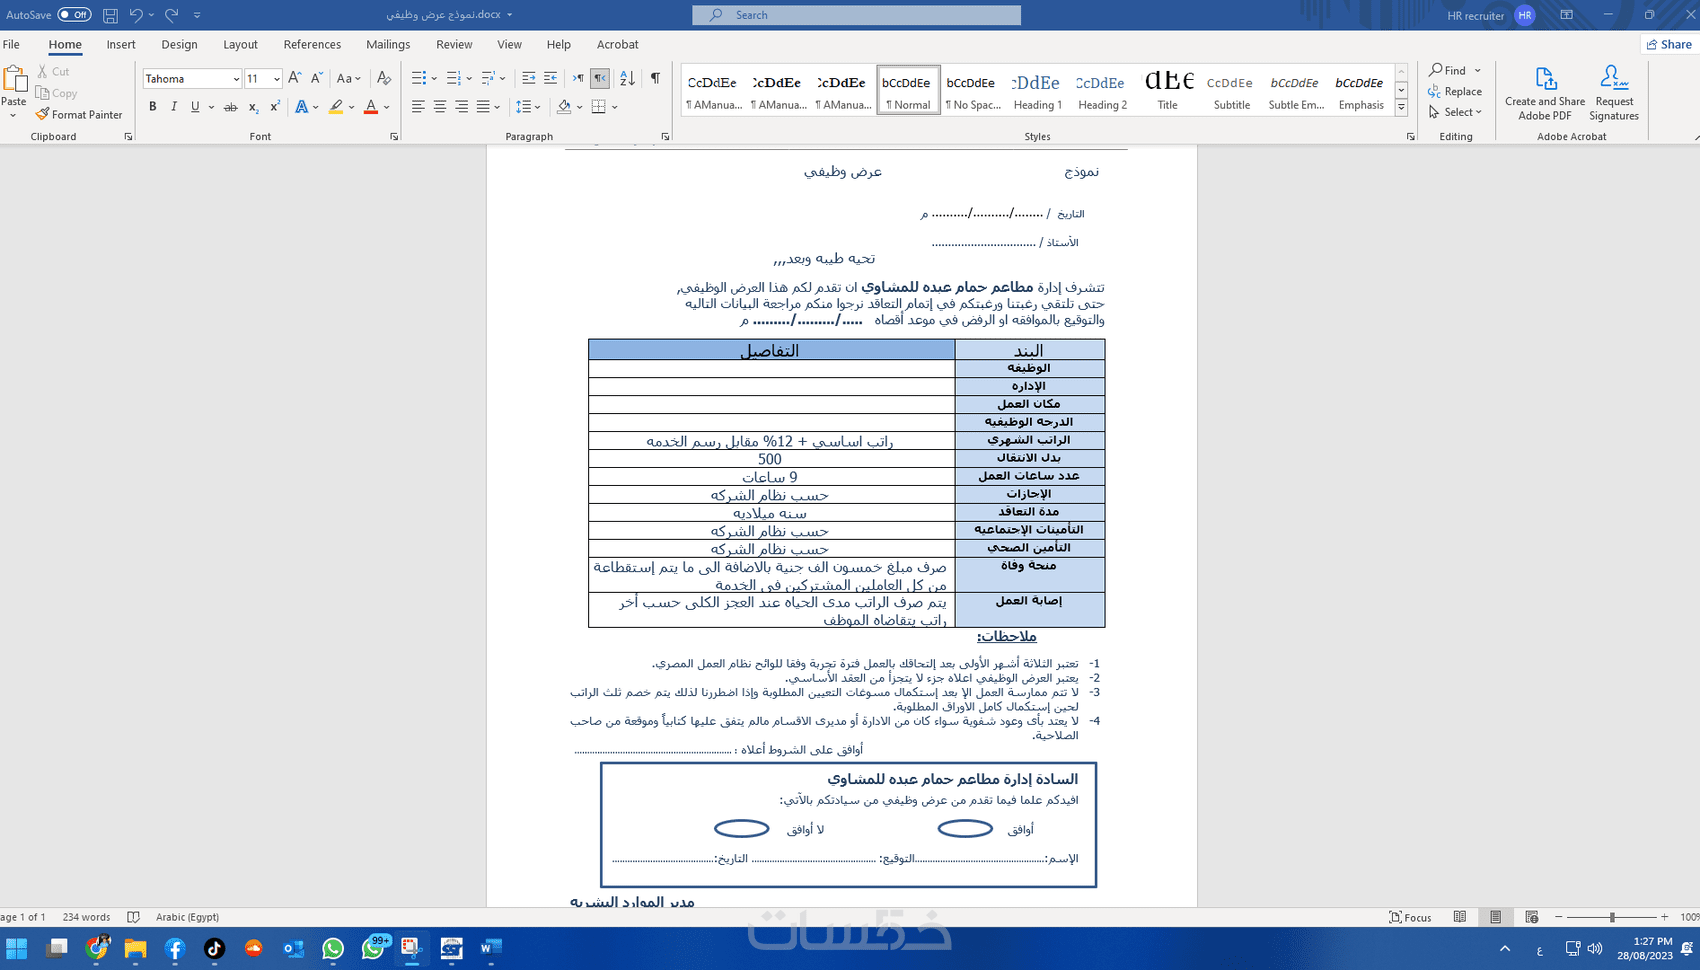This screenshot has width=1700, height=970.
Task: Decrease font size with Shrink Font icon
Action: [316, 78]
